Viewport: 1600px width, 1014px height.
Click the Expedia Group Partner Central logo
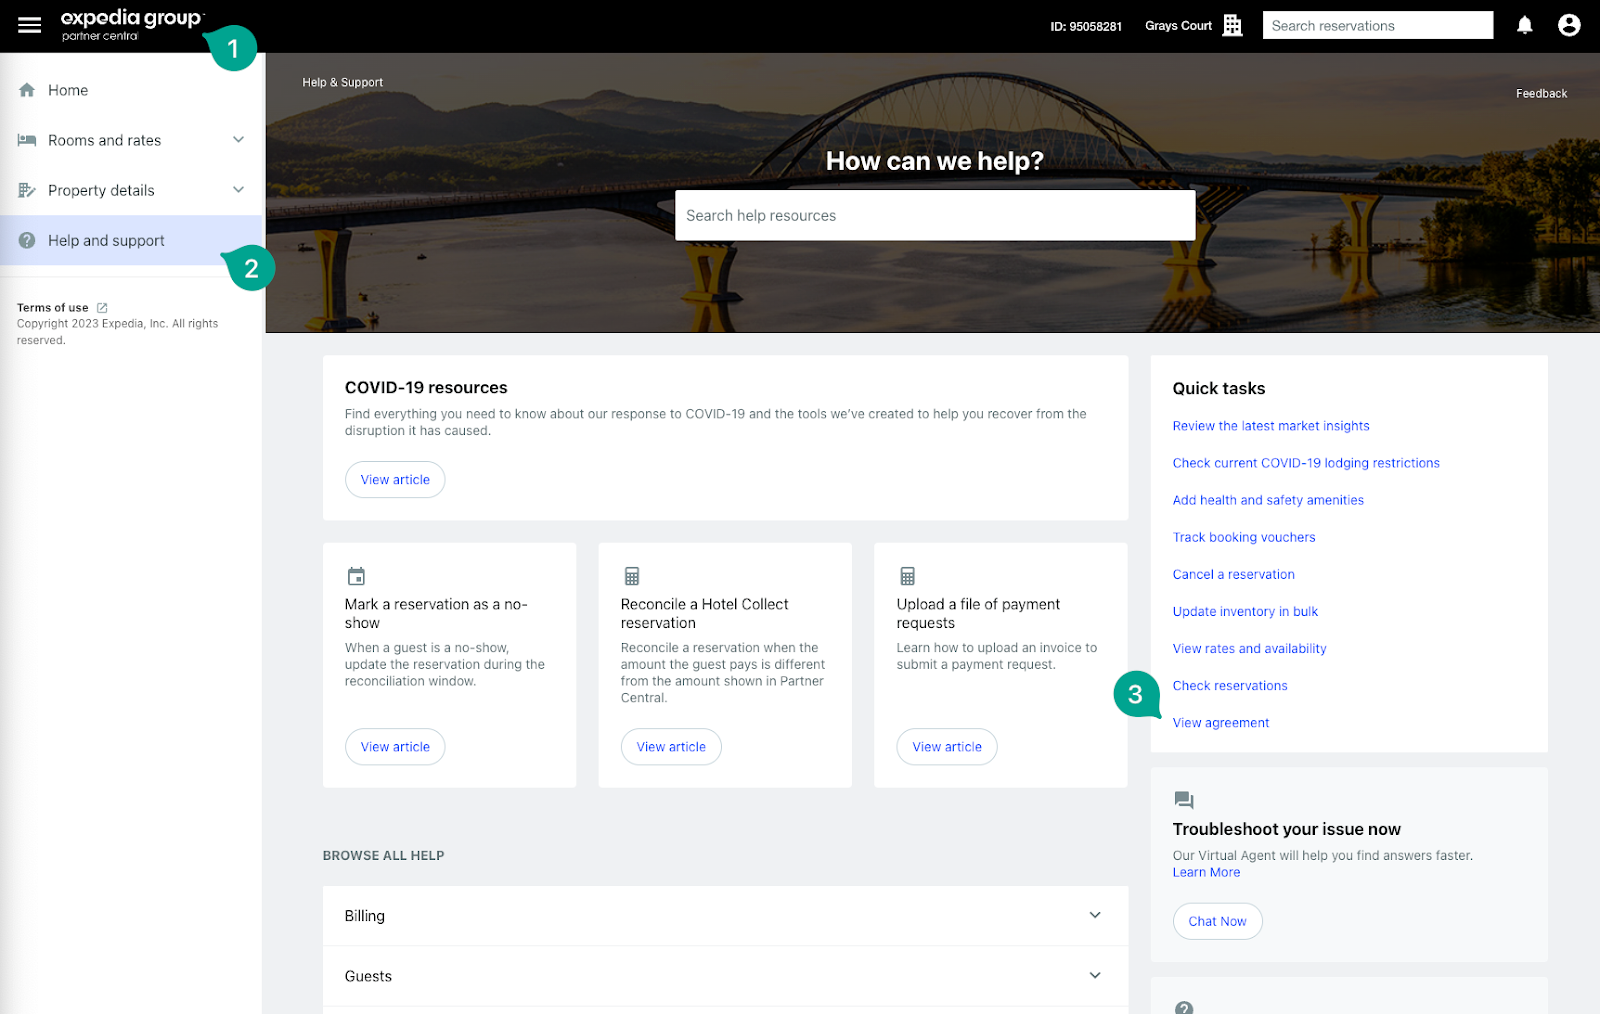click(131, 25)
